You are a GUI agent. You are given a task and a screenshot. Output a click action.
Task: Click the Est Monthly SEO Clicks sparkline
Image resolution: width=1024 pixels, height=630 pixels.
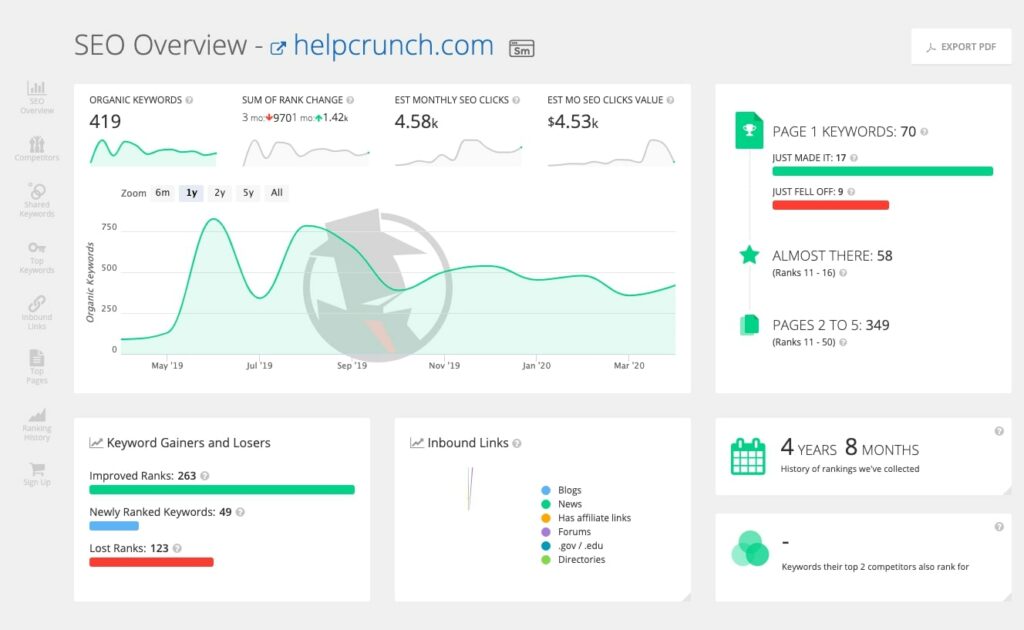(x=458, y=152)
